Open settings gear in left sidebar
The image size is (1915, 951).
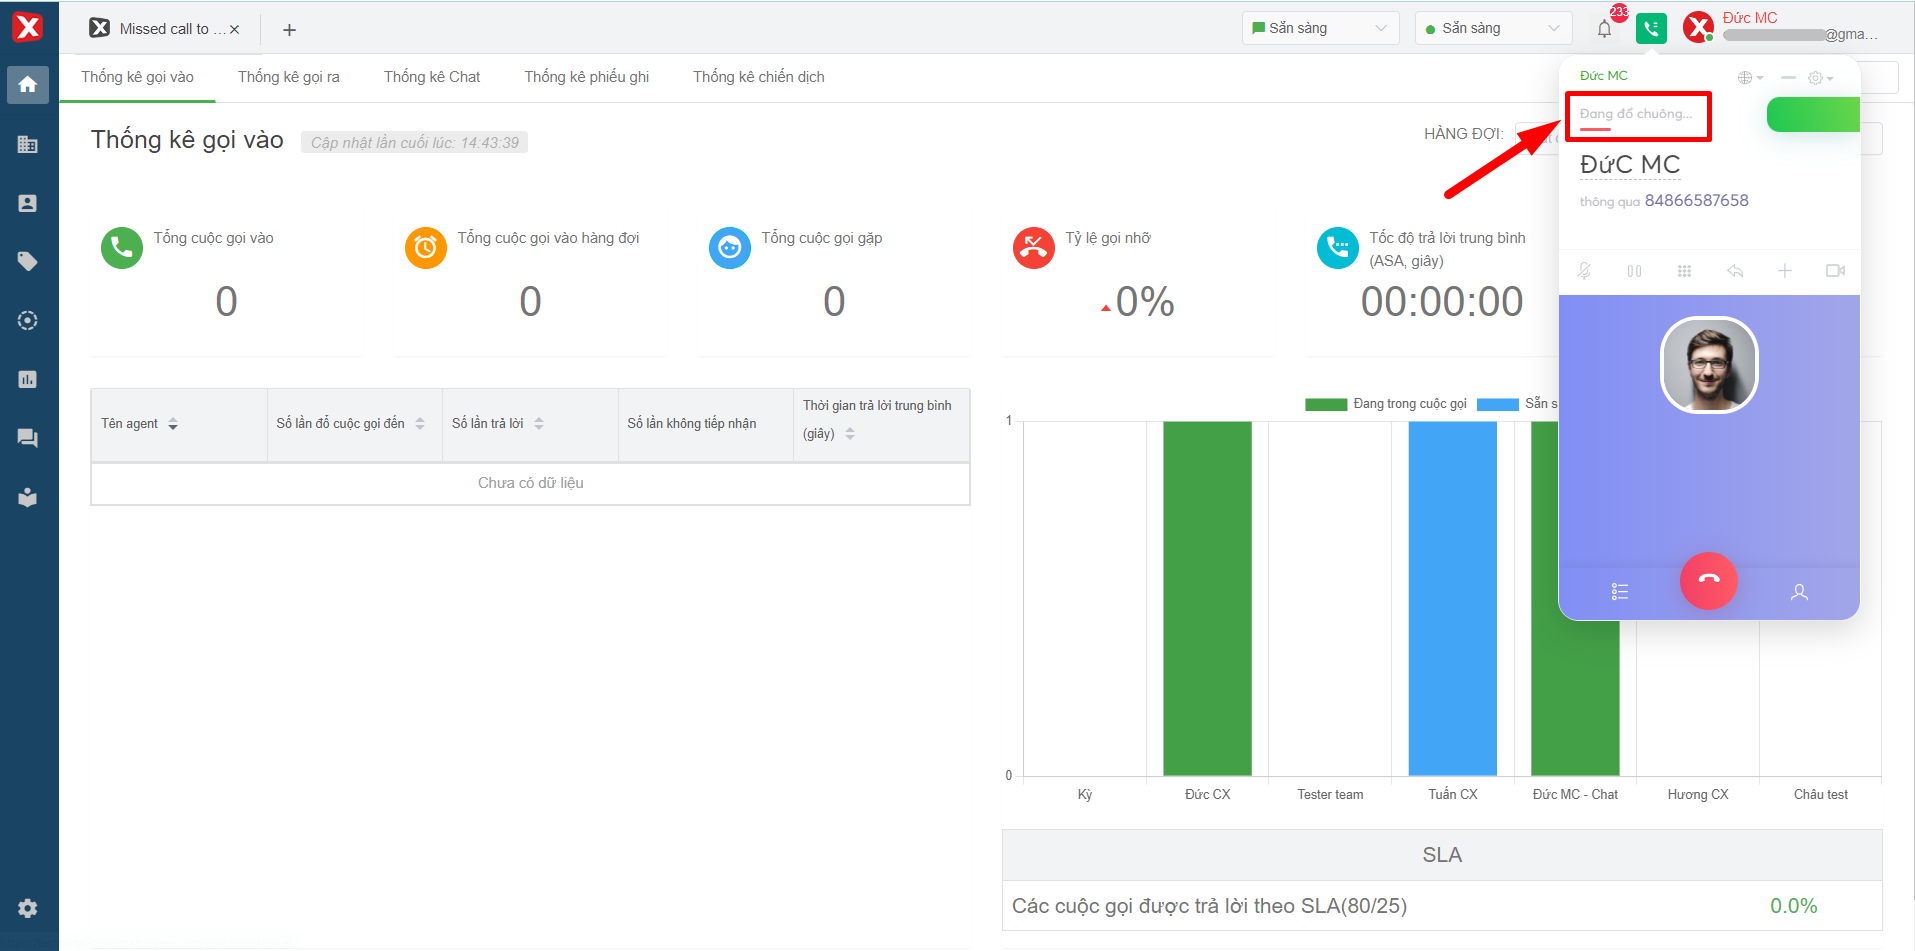pos(28,908)
